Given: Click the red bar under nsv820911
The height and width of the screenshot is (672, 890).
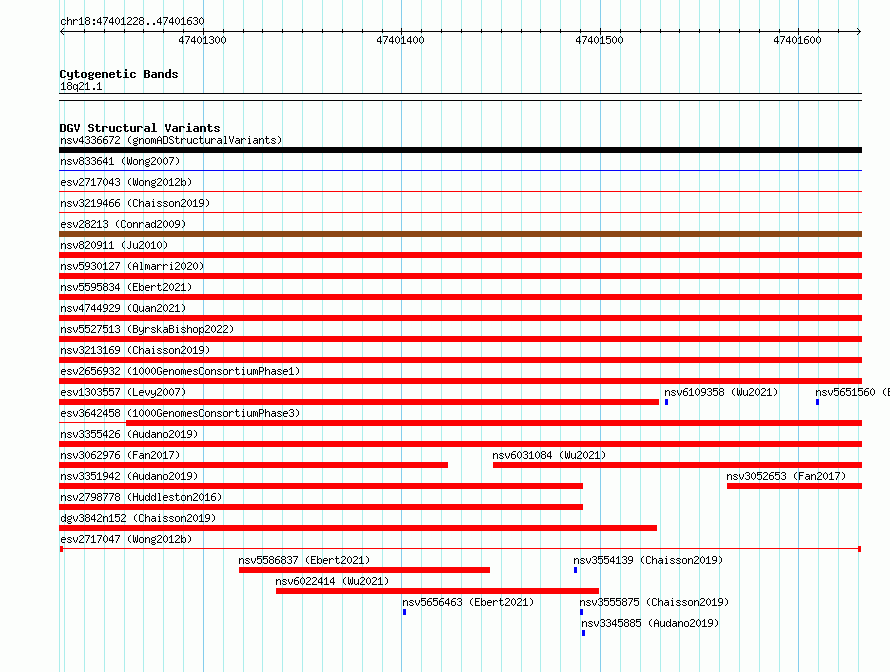Looking at the screenshot, I should (460, 255).
